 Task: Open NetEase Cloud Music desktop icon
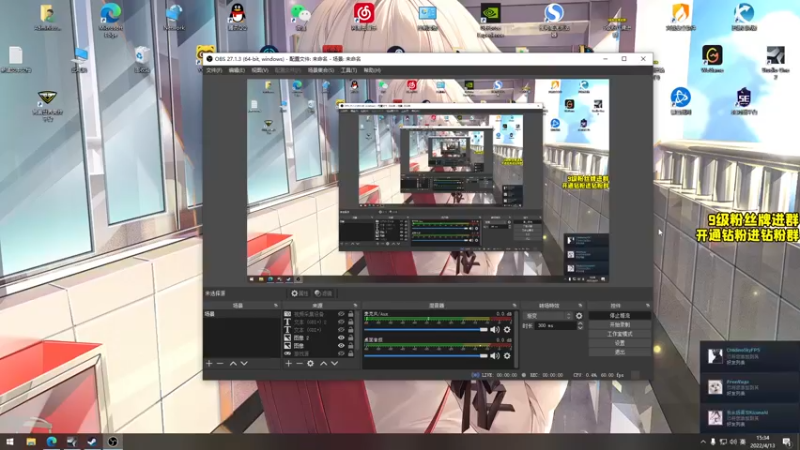pyautogui.click(x=364, y=17)
